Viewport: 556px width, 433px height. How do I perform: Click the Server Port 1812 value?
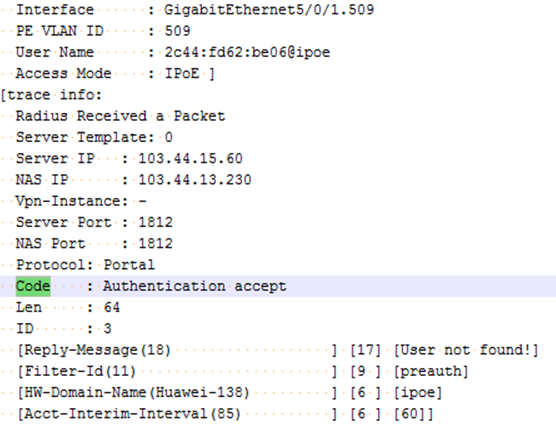pos(156,222)
